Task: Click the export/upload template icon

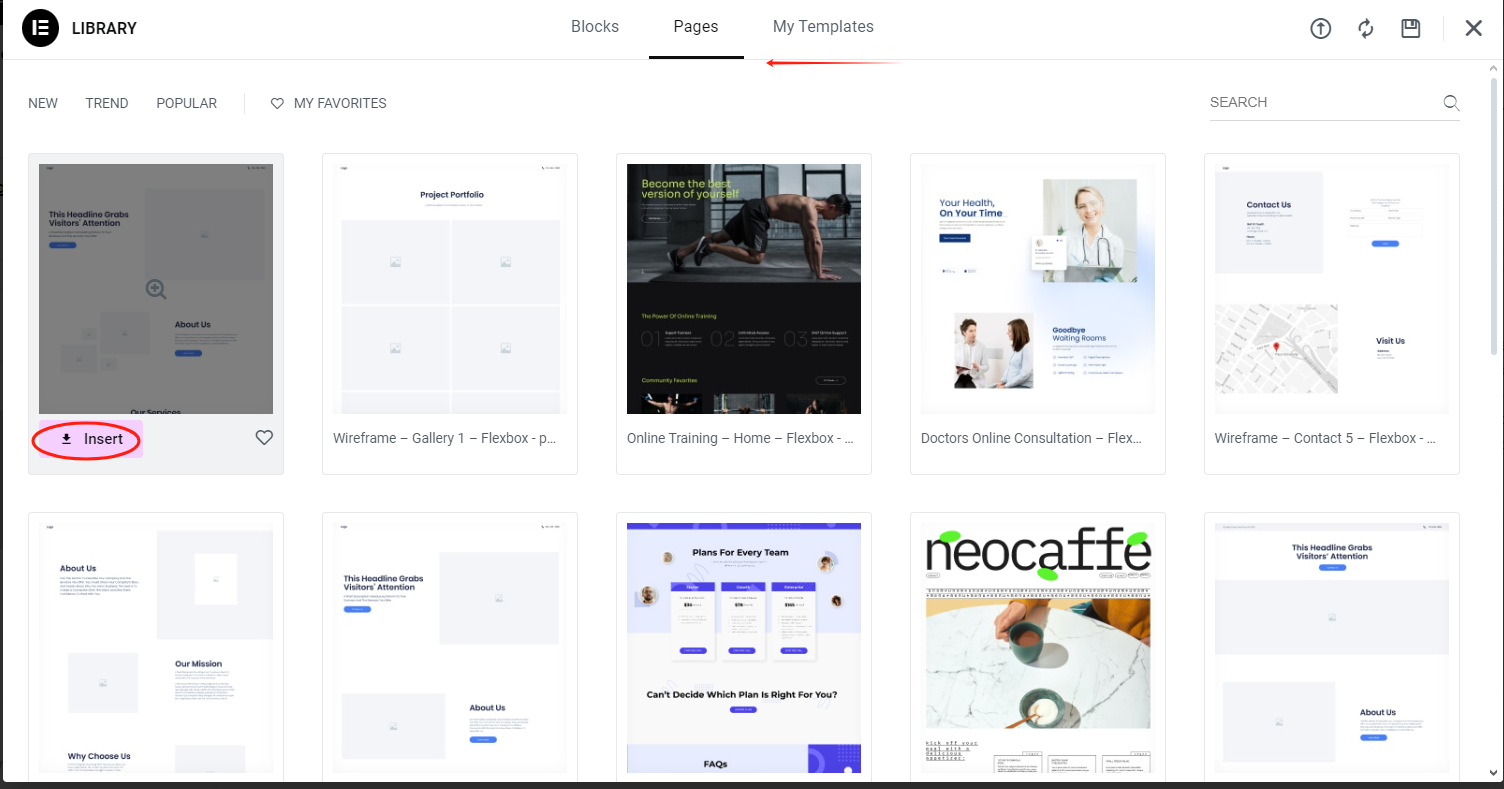Action: click(1320, 28)
